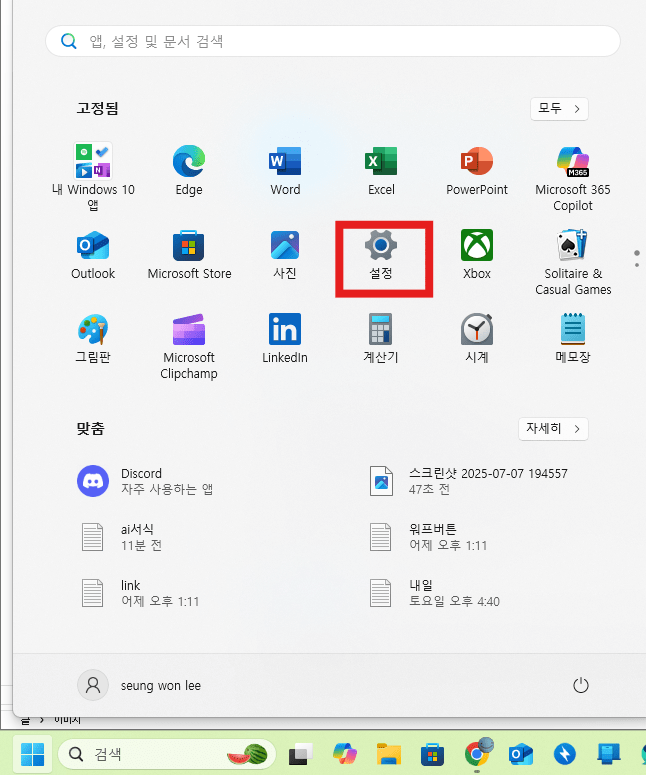The image size is (646, 775).
Task: Open Copilot from the taskbar
Action: [345, 754]
